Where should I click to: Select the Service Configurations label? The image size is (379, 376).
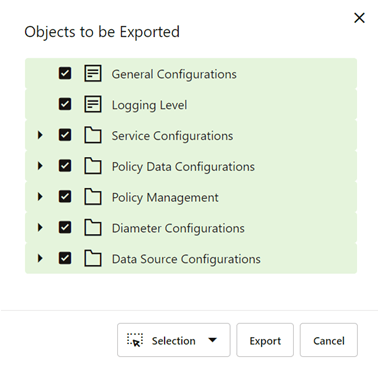tap(172, 136)
